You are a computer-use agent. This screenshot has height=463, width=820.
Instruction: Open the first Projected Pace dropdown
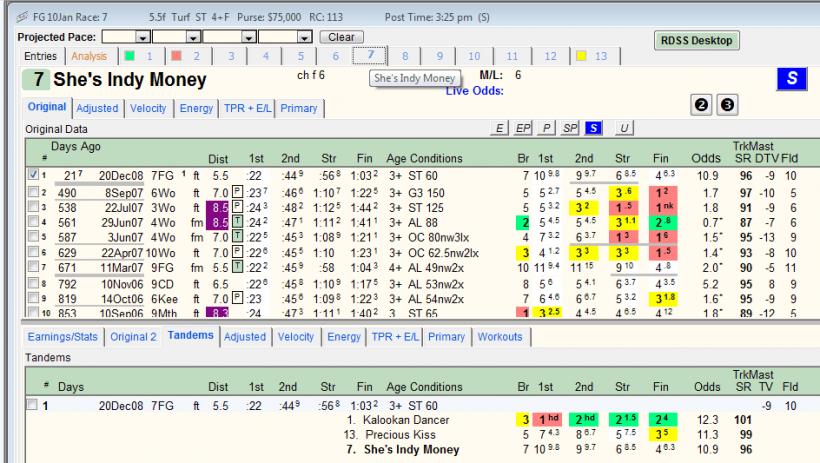[143, 37]
